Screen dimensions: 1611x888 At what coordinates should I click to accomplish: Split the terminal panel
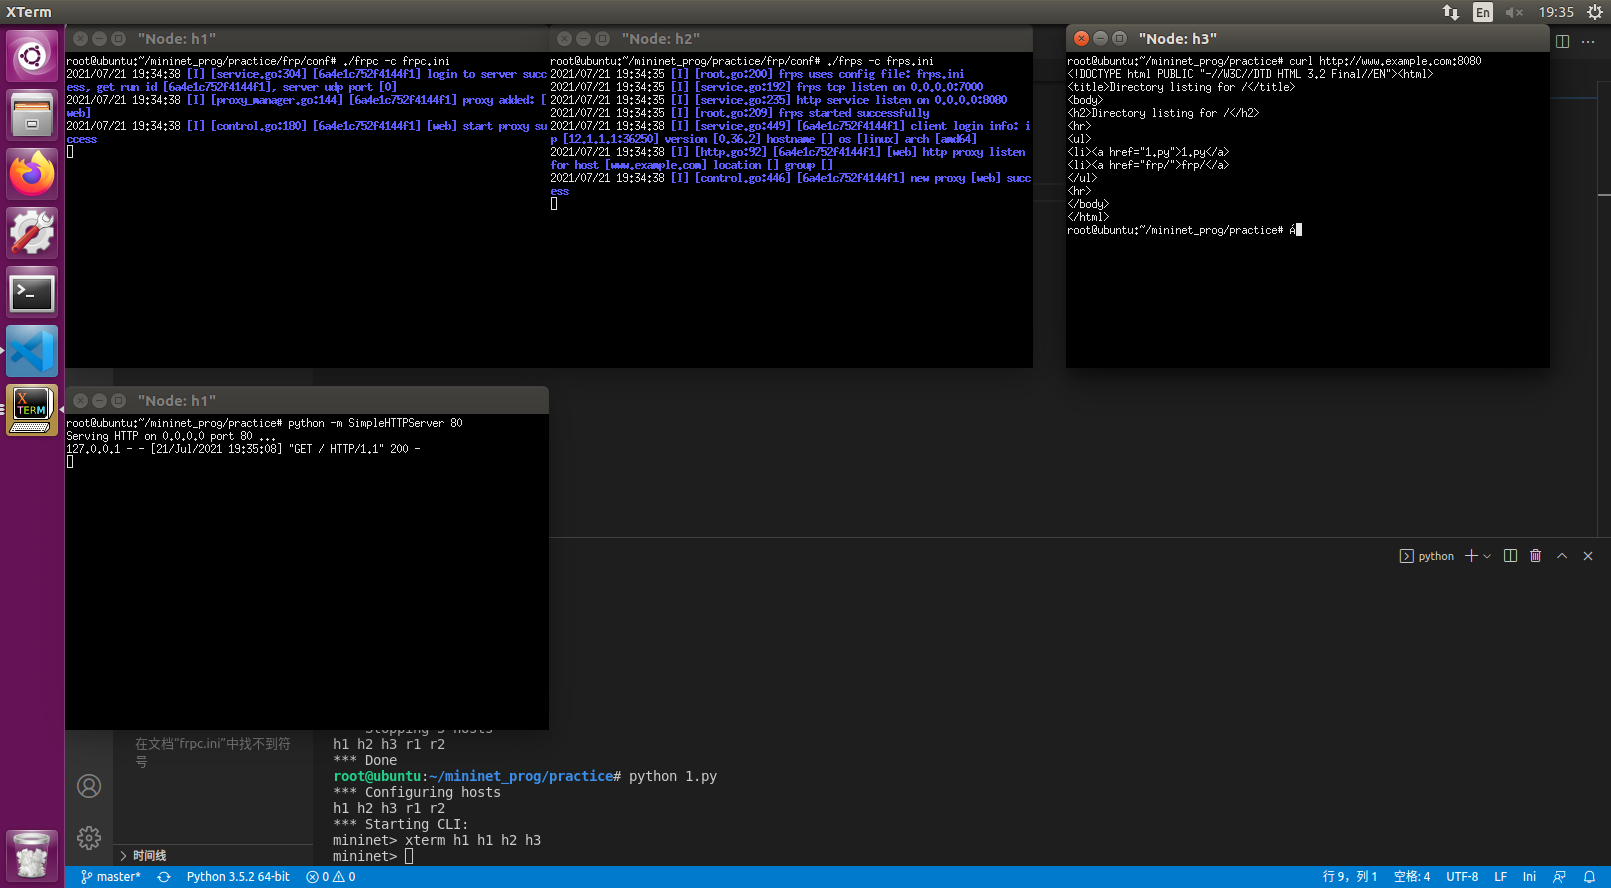click(1510, 556)
